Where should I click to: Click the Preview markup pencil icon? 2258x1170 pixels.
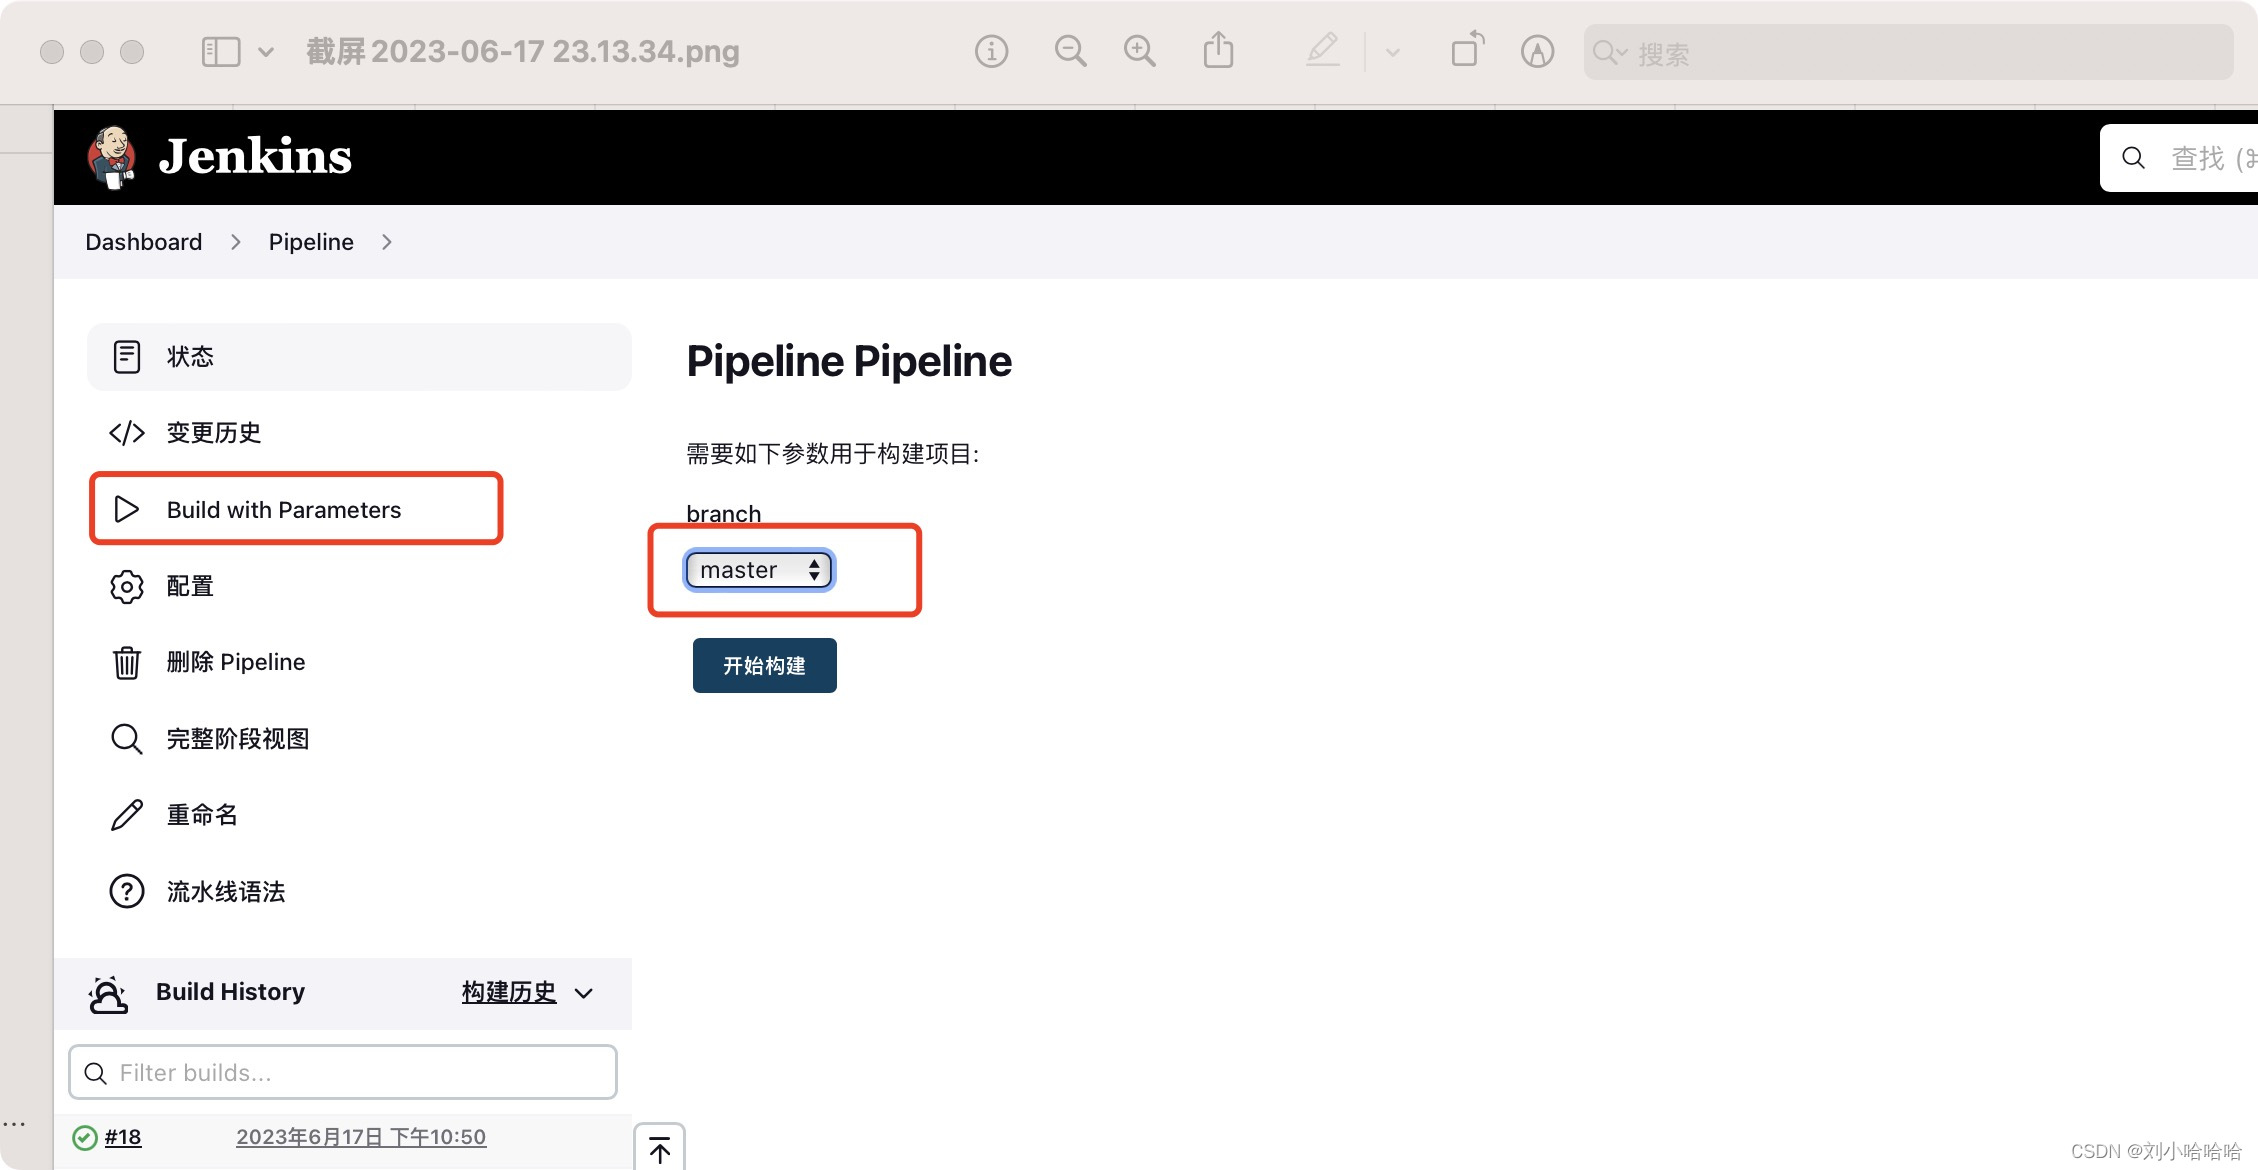point(1322,50)
